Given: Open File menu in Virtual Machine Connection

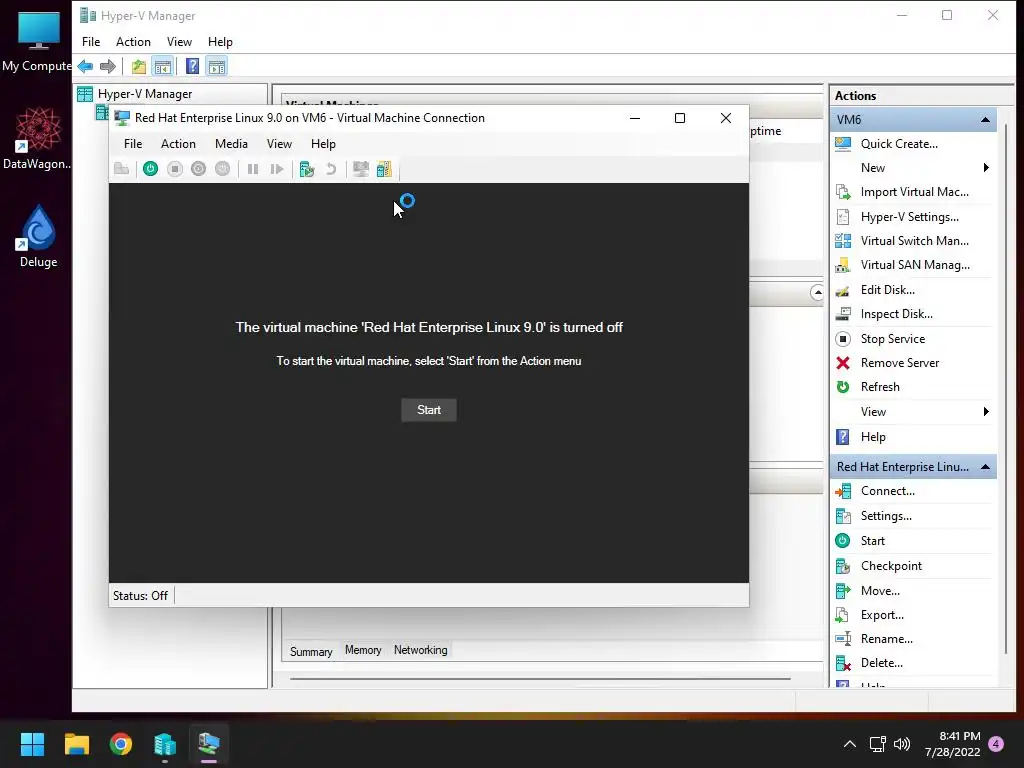Looking at the screenshot, I should [133, 144].
